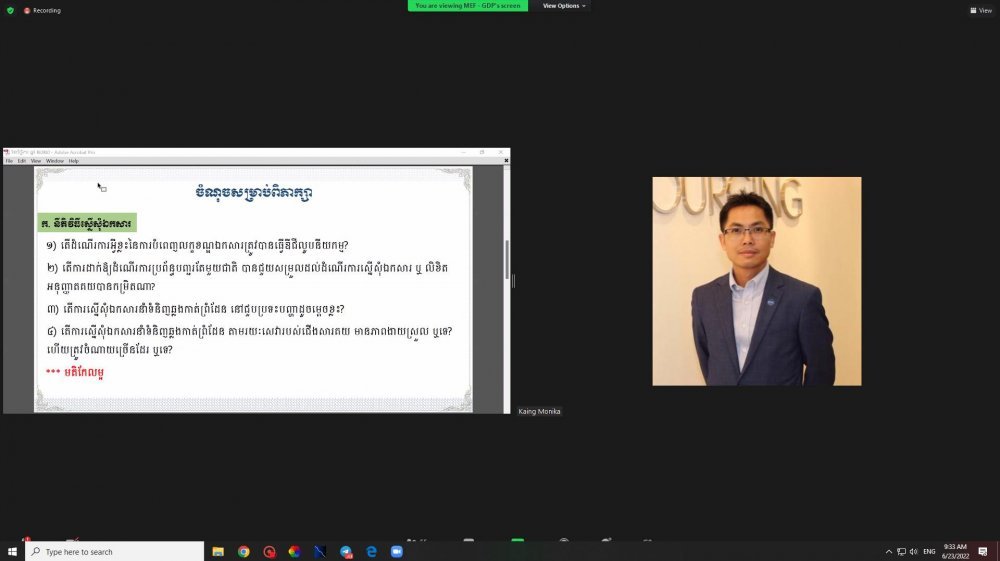Click the View layout button
The height and width of the screenshot is (561, 1000).
click(x=980, y=10)
